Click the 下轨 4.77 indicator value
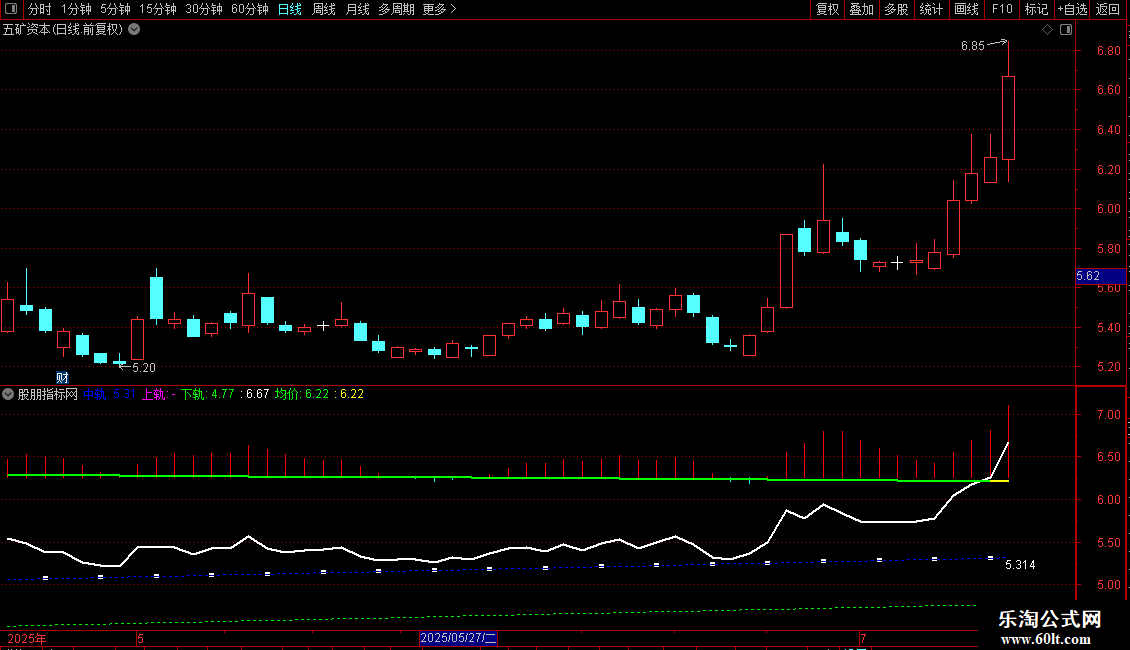The height and width of the screenshot is (650, 1130). coord(208,394)
